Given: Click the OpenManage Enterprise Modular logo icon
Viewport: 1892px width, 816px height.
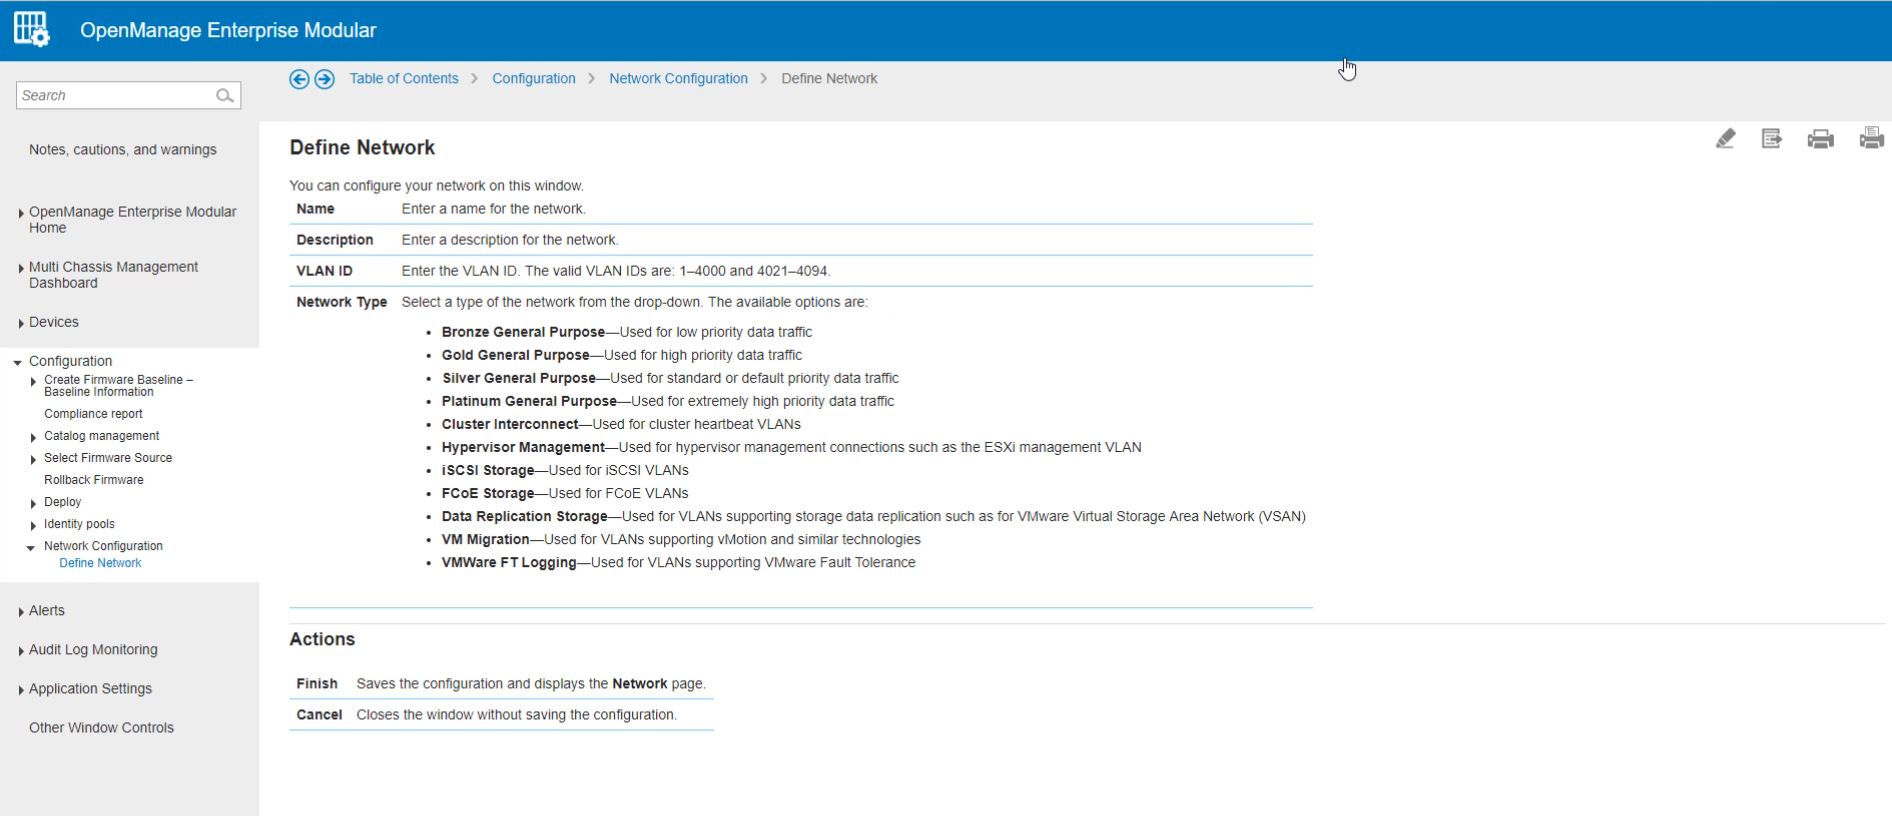Looking at the screenshot, I should [x=31, y=30].
